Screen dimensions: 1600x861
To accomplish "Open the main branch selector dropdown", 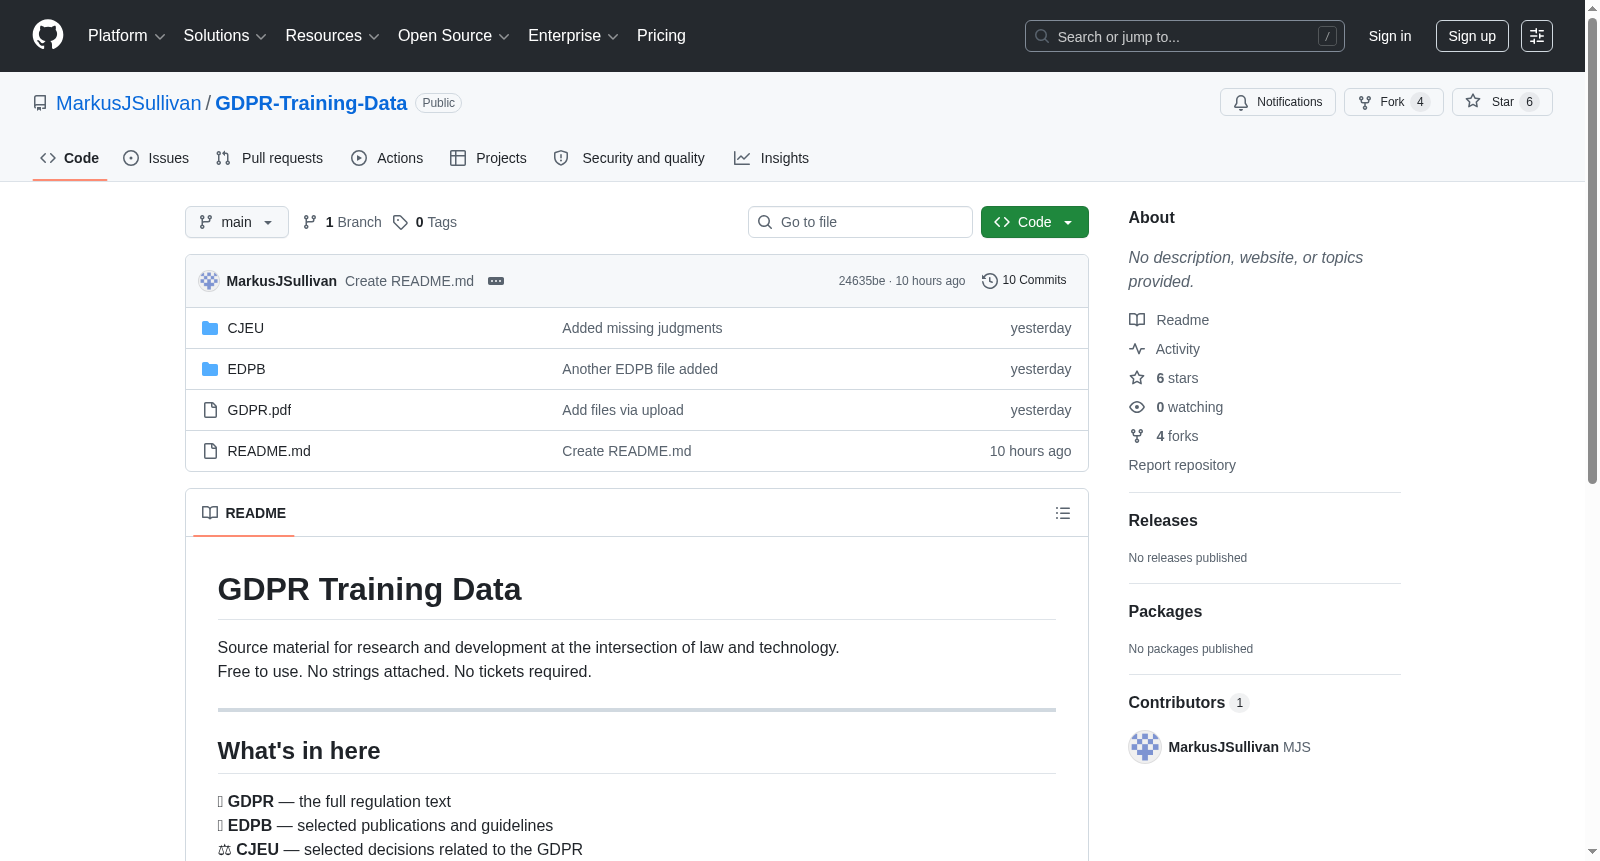I will (237, 222).
